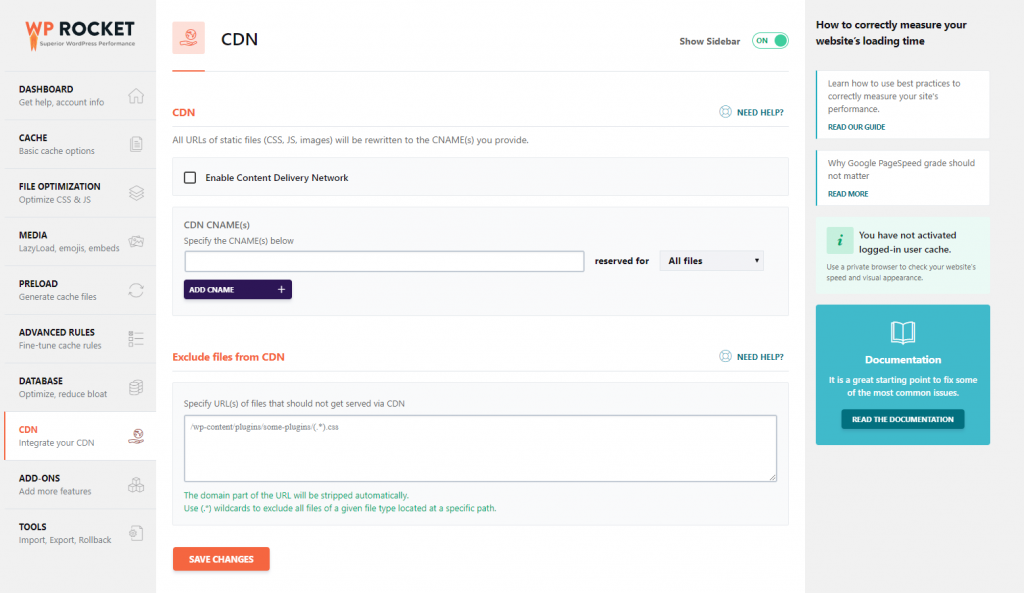Click the Add-ons cubes icon
The height and width of the screenshot is (593, 1024).
coord(136,485)
